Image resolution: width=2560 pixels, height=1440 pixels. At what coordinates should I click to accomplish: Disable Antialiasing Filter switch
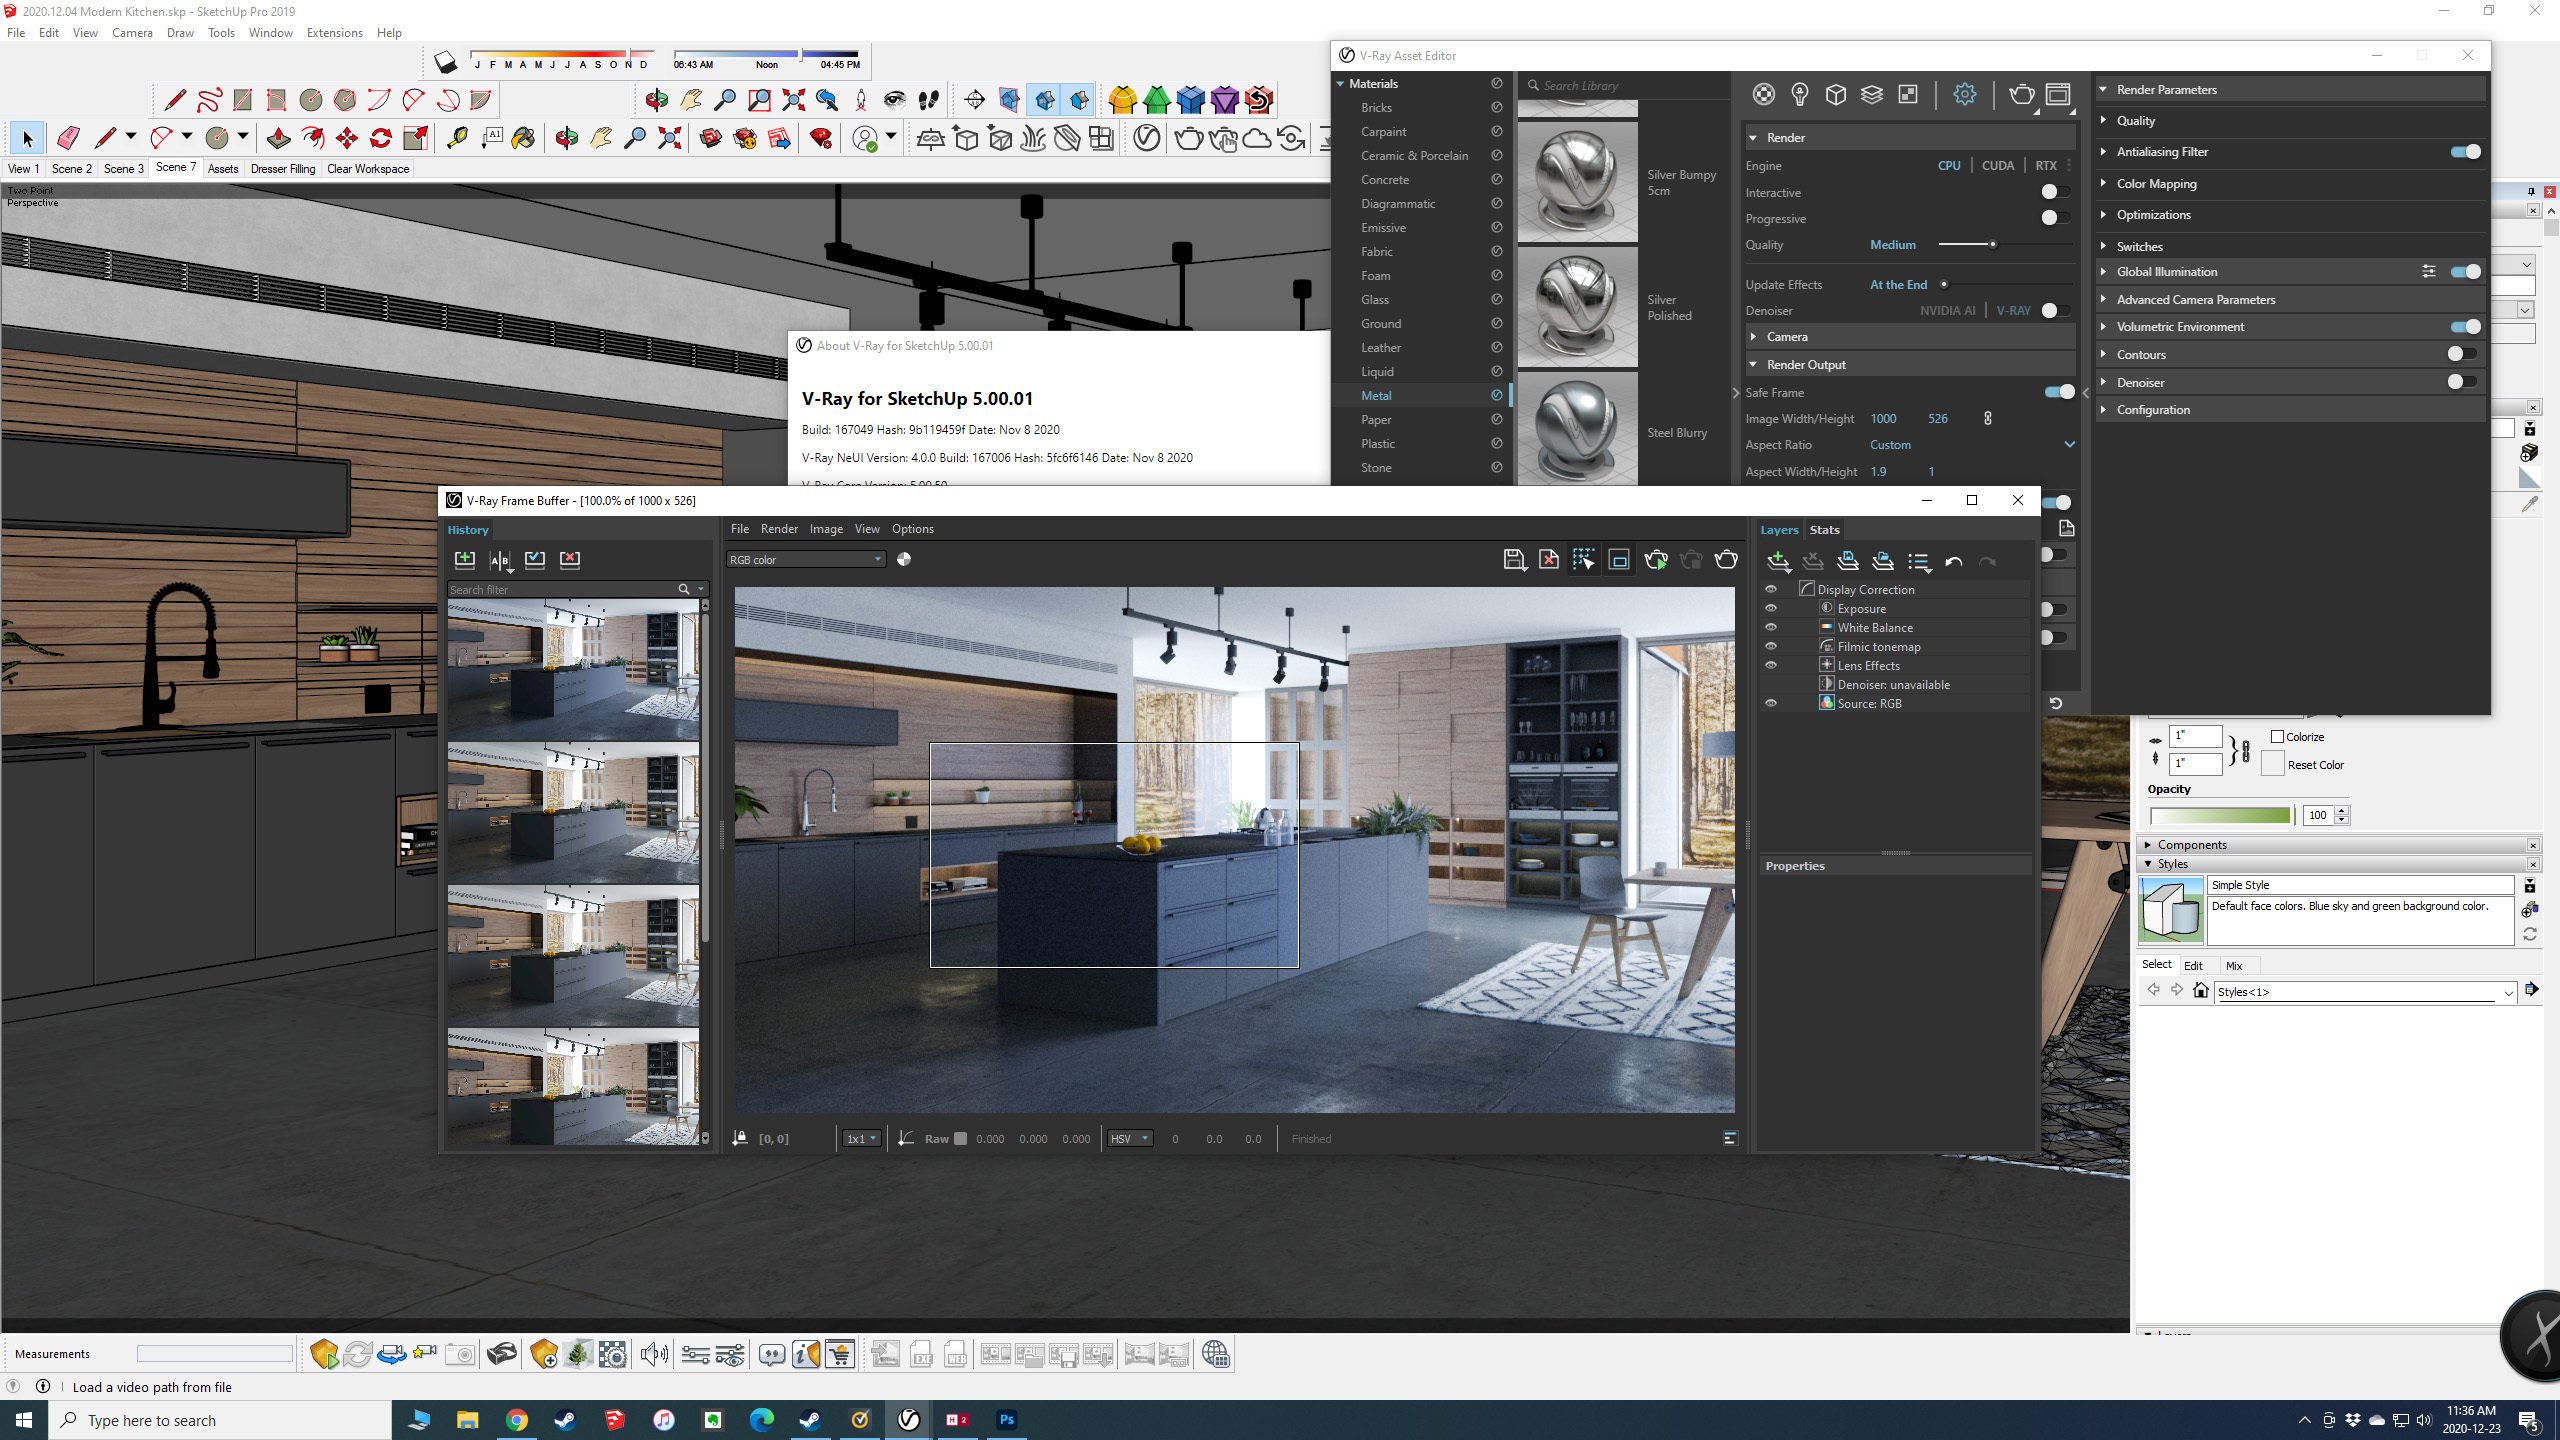[2466, 152]
